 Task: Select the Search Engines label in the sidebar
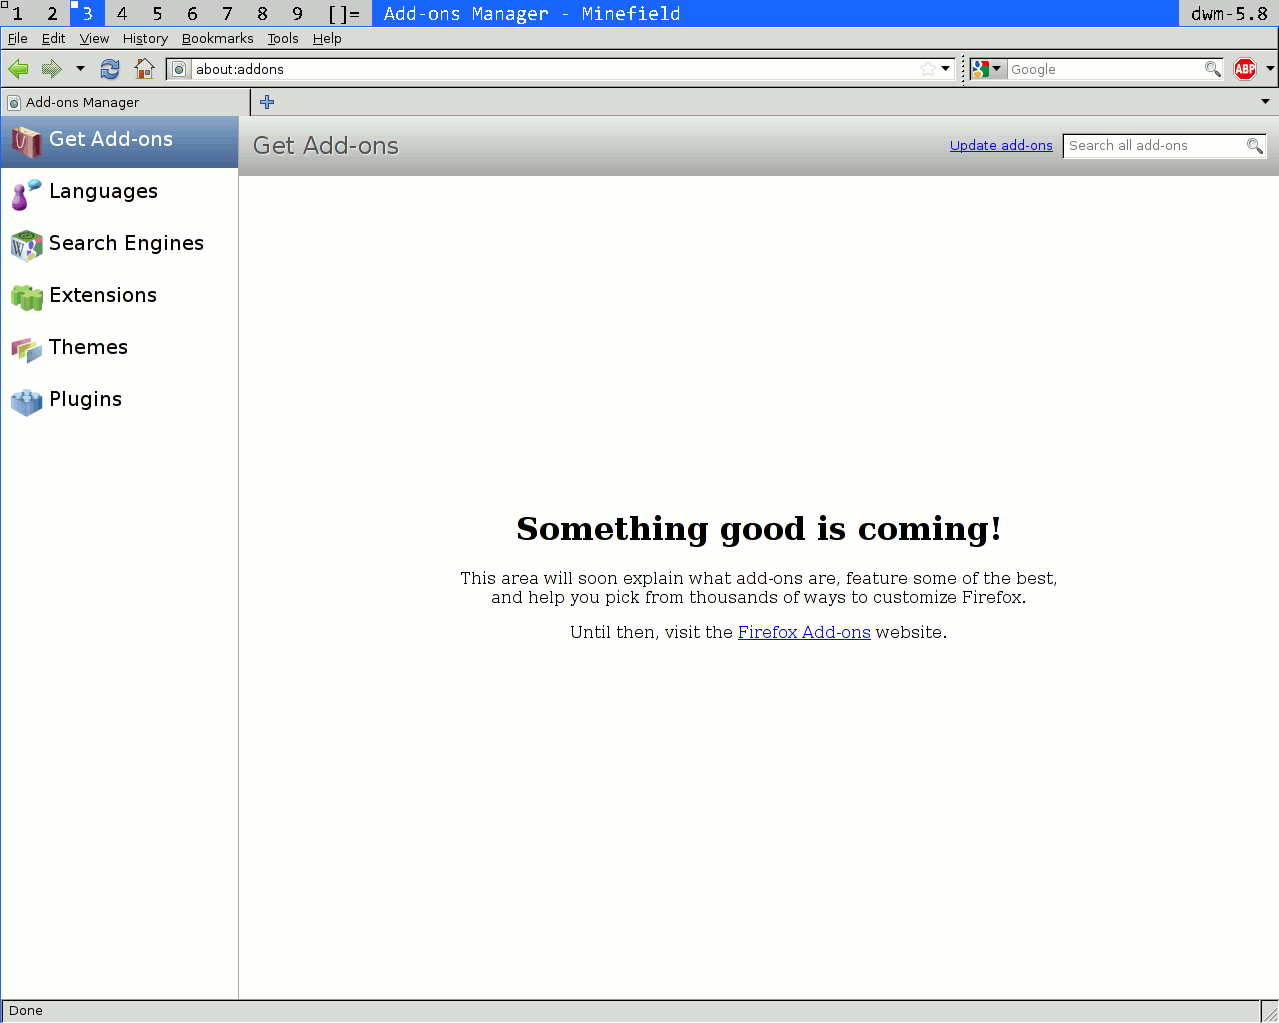pyautogui.click(x=126, y=243)
